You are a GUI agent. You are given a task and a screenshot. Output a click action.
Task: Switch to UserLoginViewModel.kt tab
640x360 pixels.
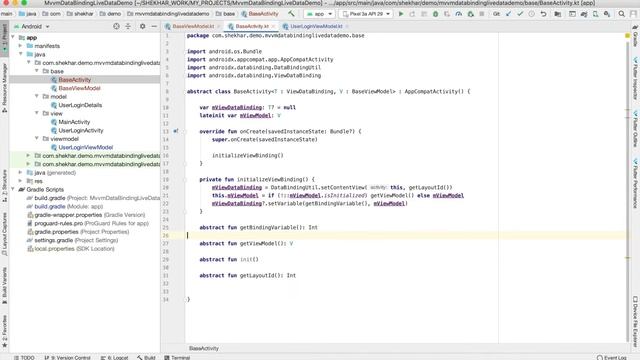click(x=316, y=26)
